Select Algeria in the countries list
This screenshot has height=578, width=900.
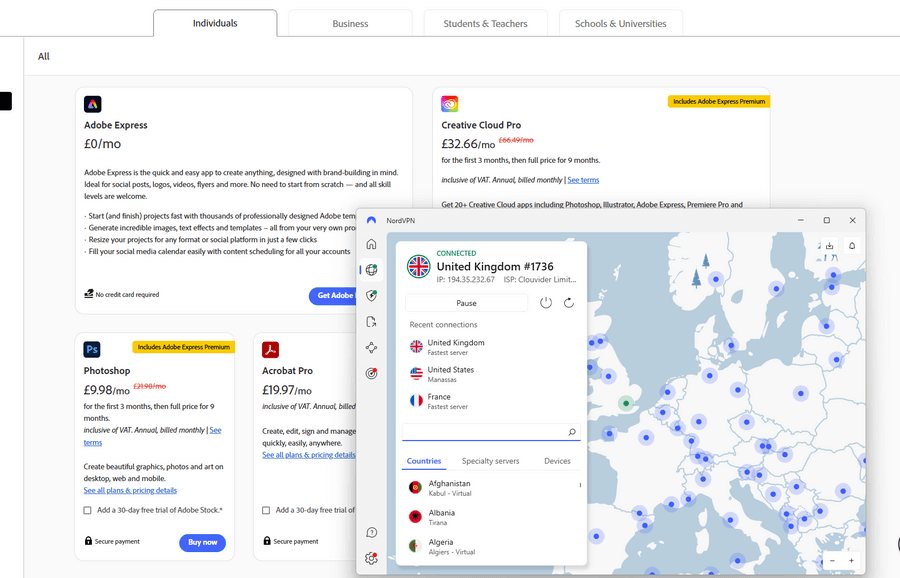(491, 546)
